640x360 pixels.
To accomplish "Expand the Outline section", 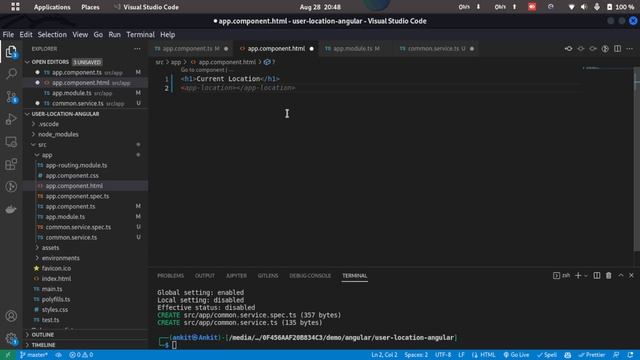I will point(42,334).
